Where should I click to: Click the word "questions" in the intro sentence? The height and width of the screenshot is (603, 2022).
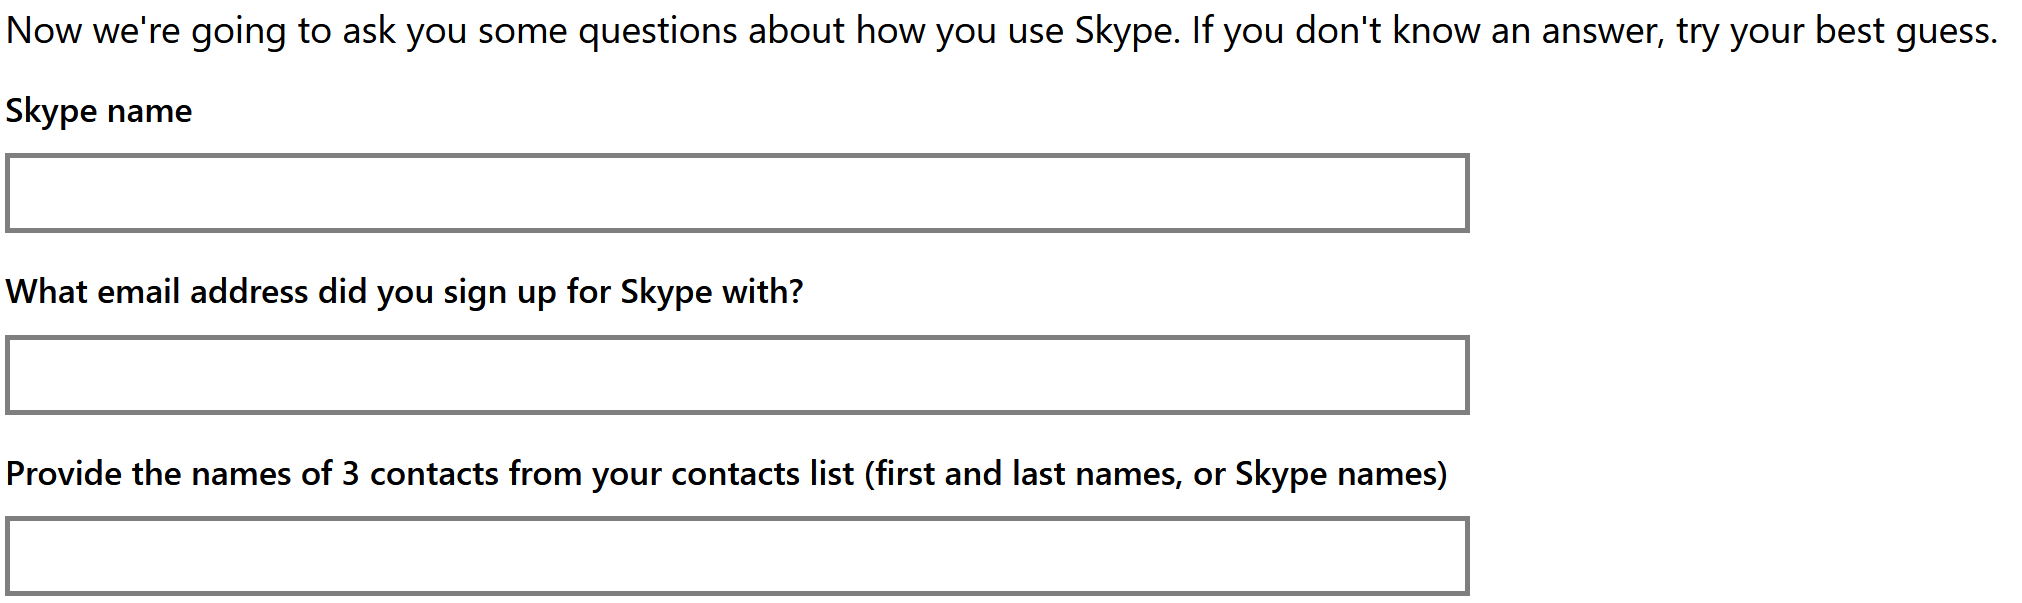[658, 31]
